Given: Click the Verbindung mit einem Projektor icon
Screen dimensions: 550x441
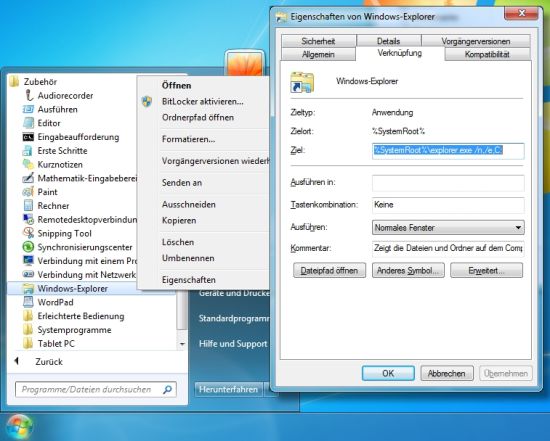Looking at the screenshot, I should pyautogui.click(x=28, y=261).
